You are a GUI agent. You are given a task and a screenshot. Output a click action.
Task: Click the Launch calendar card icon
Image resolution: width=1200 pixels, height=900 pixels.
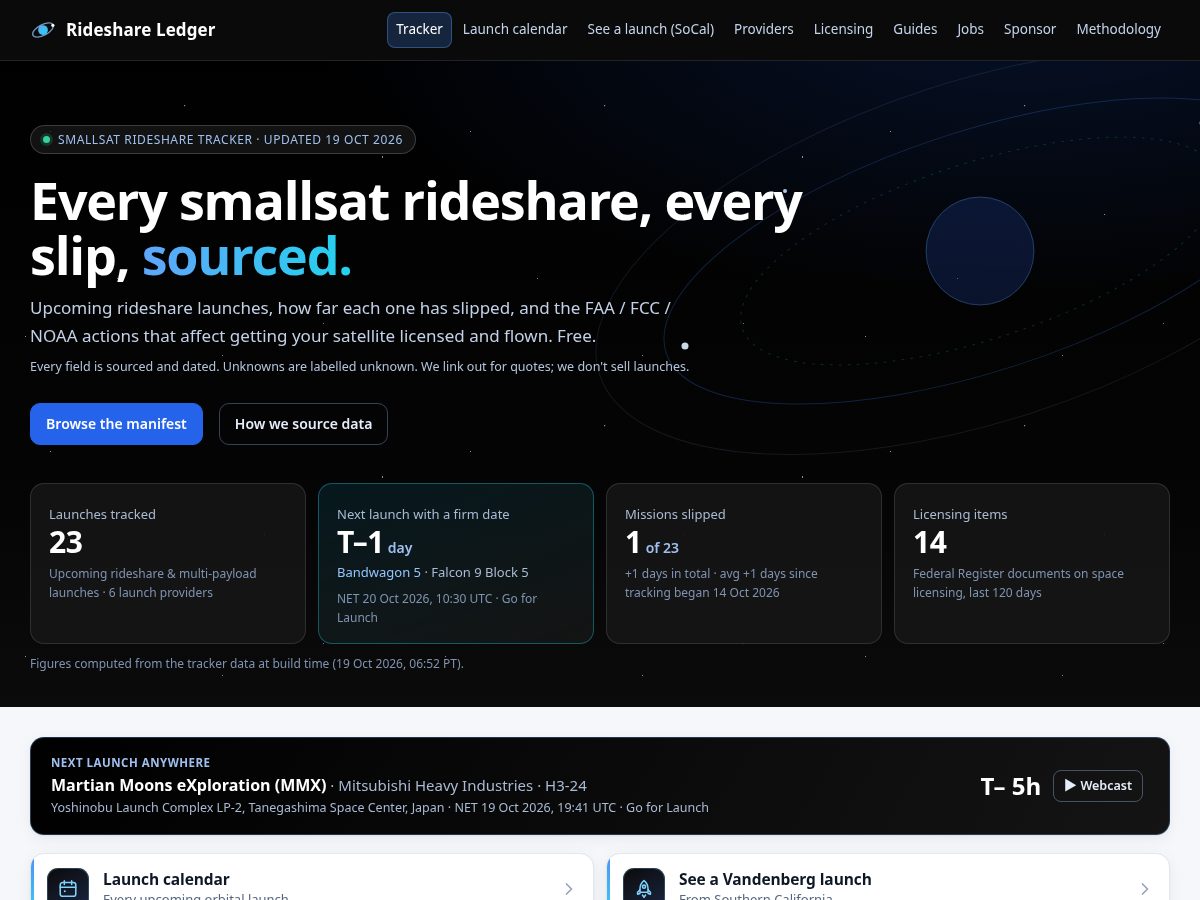point(68,888)
